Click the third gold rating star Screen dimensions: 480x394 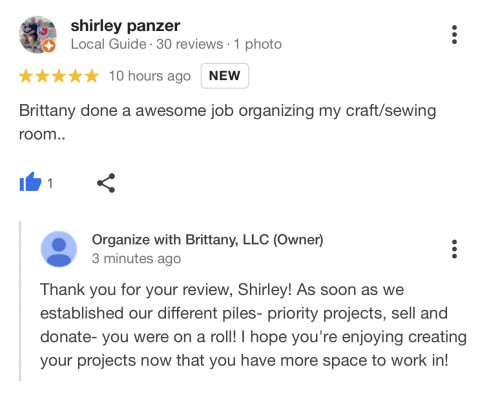coord(59,76)
